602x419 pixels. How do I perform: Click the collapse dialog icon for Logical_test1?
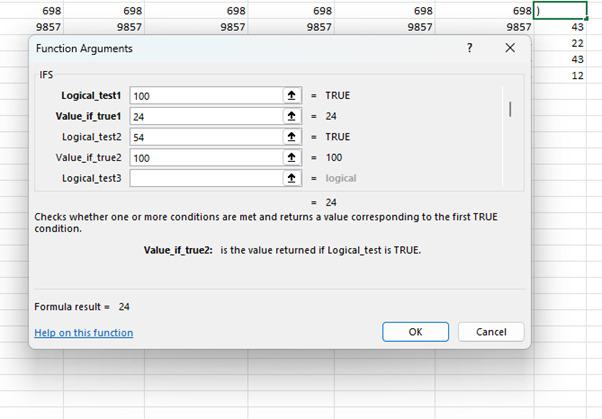pyautogui.click(x=292, y=96)
